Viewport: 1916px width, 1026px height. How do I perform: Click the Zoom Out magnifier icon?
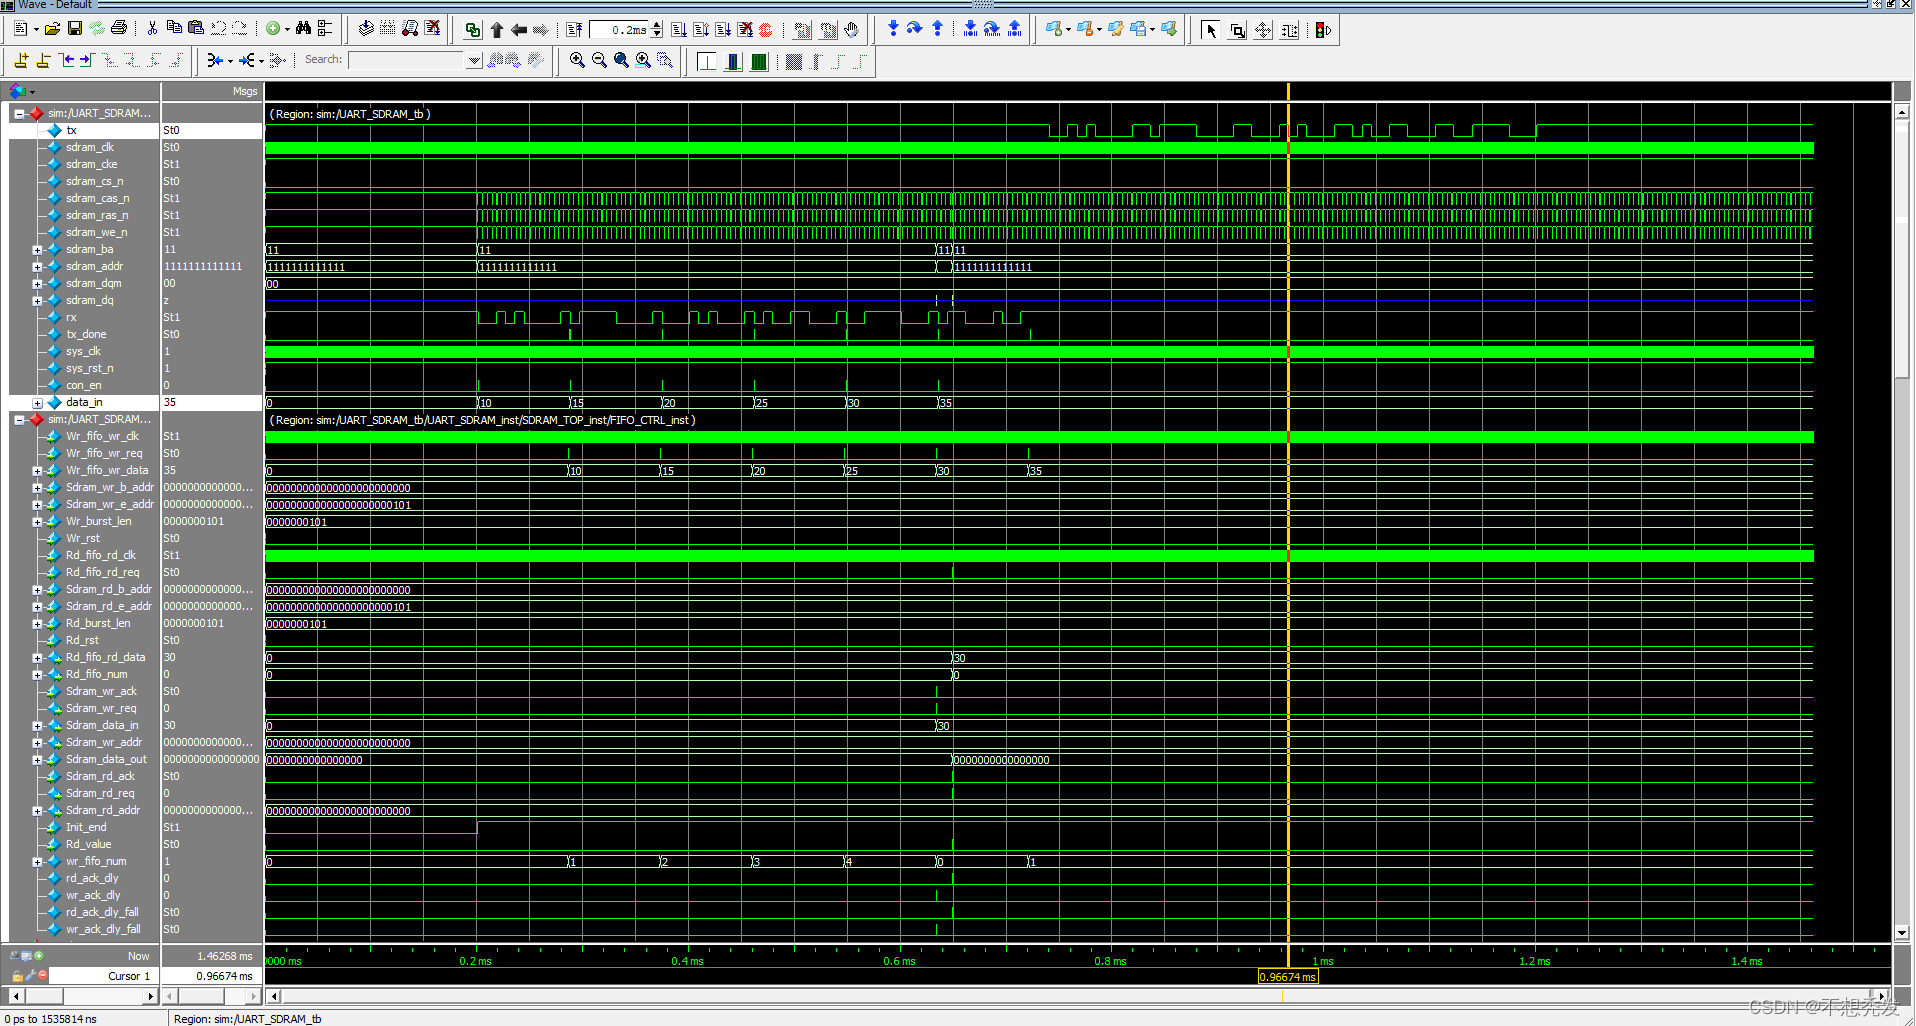(599, 61)
